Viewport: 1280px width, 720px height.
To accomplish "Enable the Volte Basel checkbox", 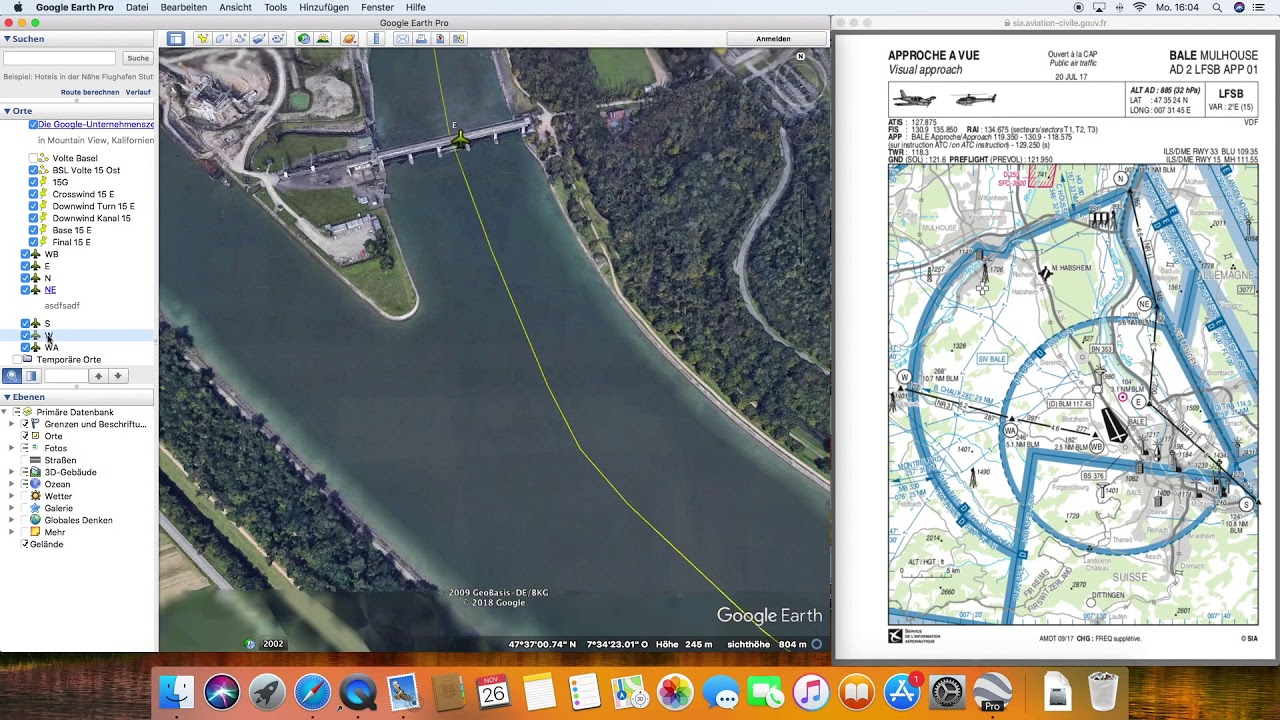I will coord(33,158).
